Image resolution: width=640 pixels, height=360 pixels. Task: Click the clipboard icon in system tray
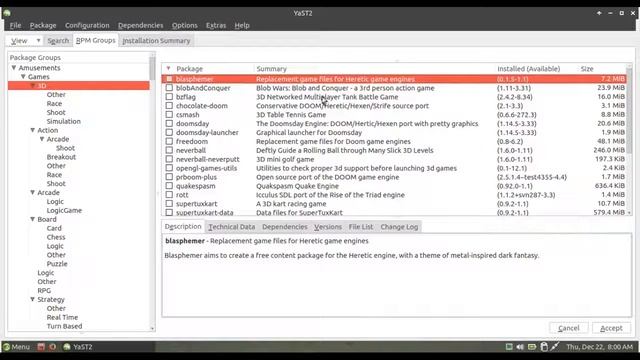point(544,347)
